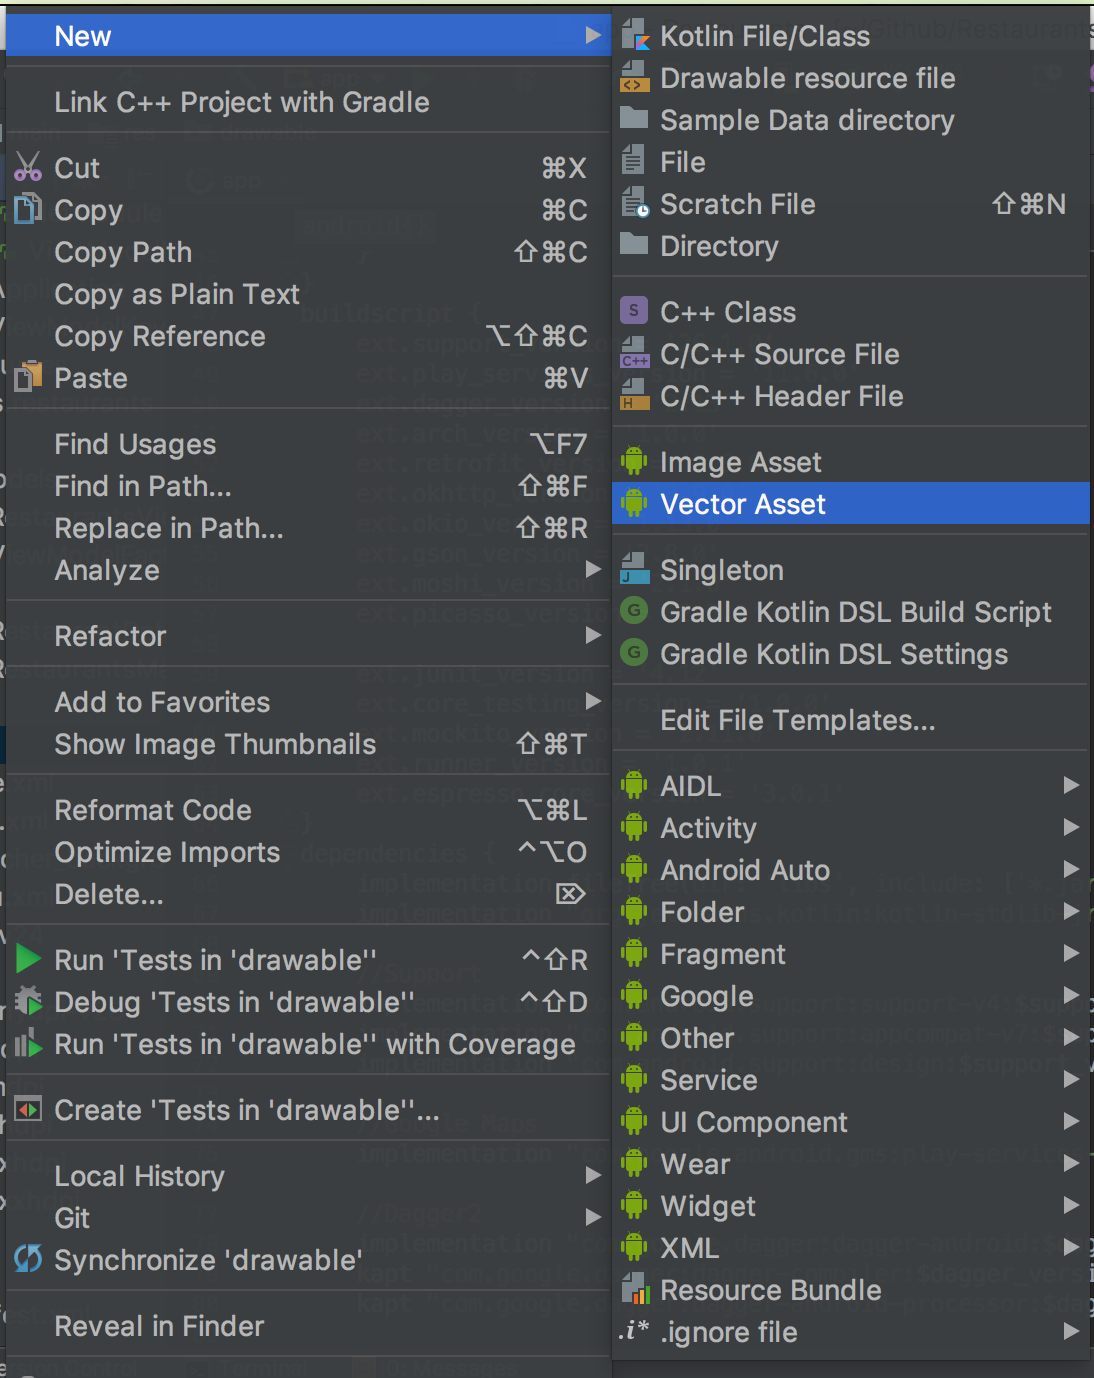Click the Cut scissors icon
The image size is (1094, 1378).
coord(28,167)
